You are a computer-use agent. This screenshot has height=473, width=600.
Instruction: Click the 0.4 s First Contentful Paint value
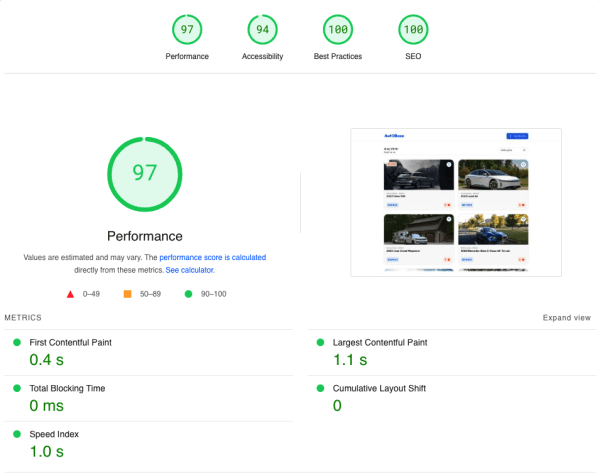click(x=46, y=360)
